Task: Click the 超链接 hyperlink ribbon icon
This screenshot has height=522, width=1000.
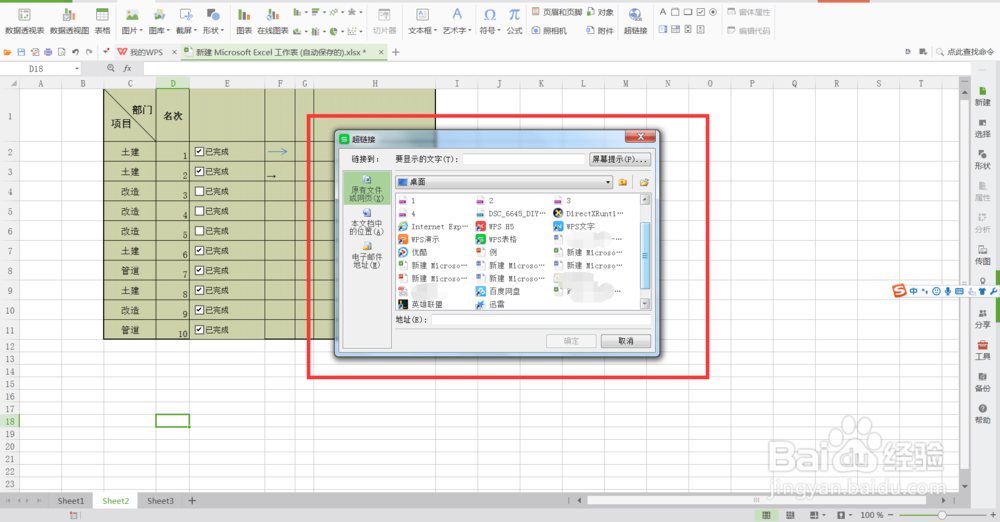Action: tap(635, 21)
